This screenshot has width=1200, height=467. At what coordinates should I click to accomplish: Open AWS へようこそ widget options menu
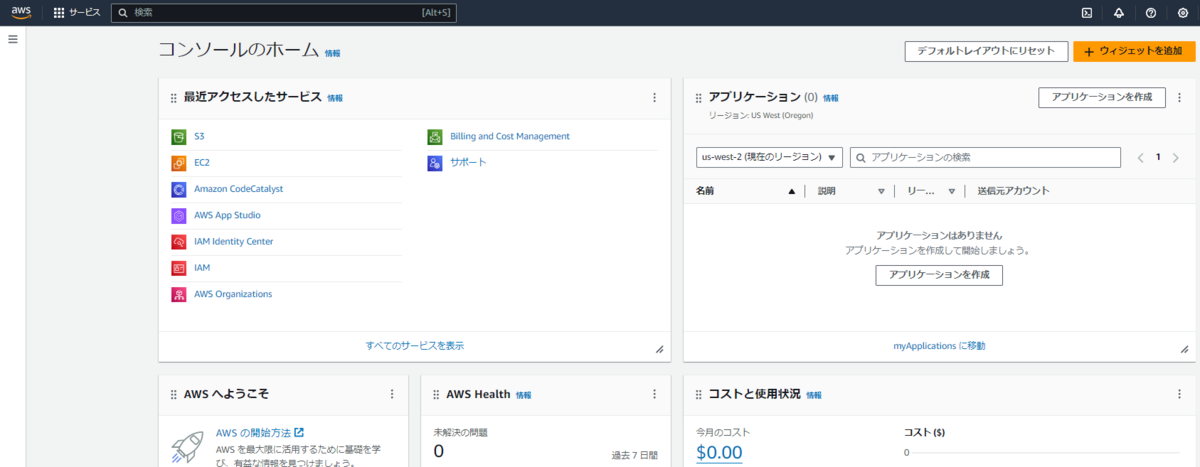point(392,394)
